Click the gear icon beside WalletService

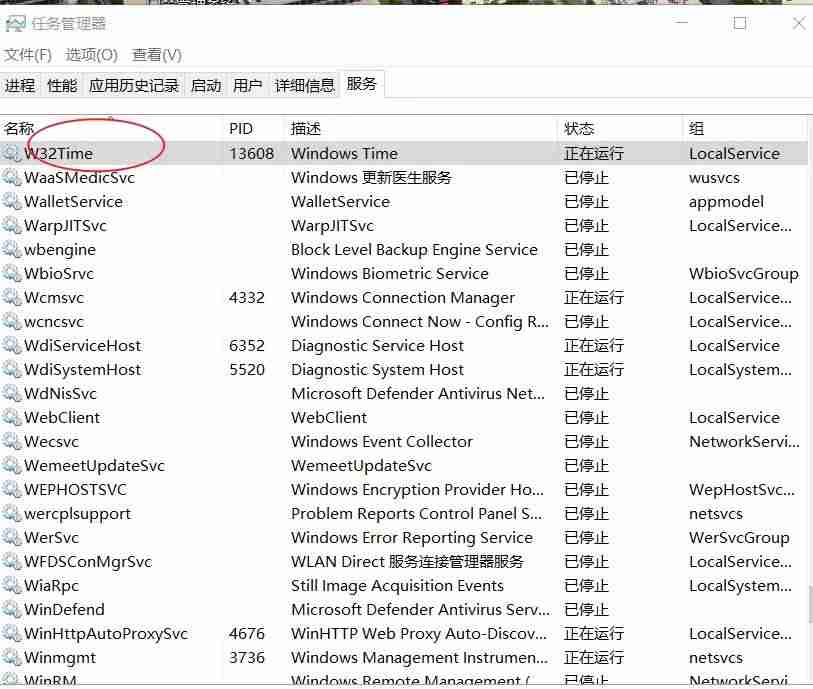point(11,201)
